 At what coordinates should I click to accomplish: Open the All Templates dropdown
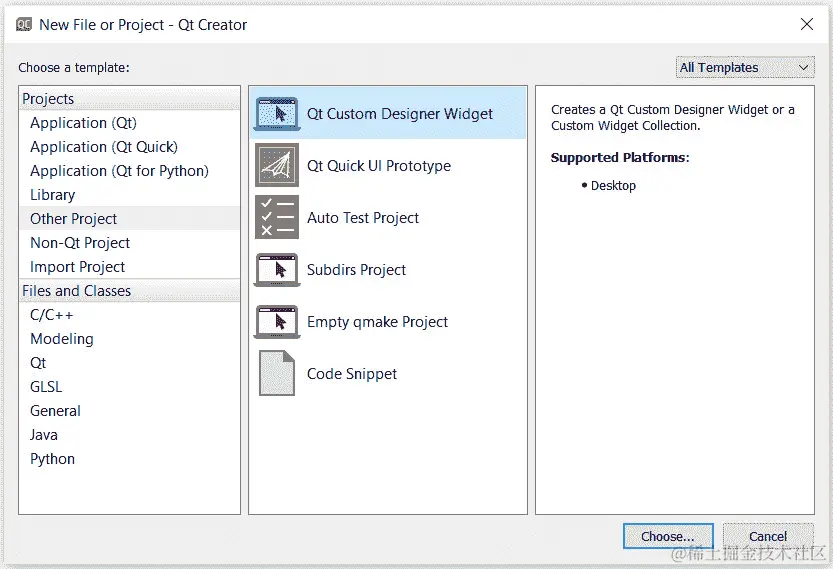coord(745,67)
